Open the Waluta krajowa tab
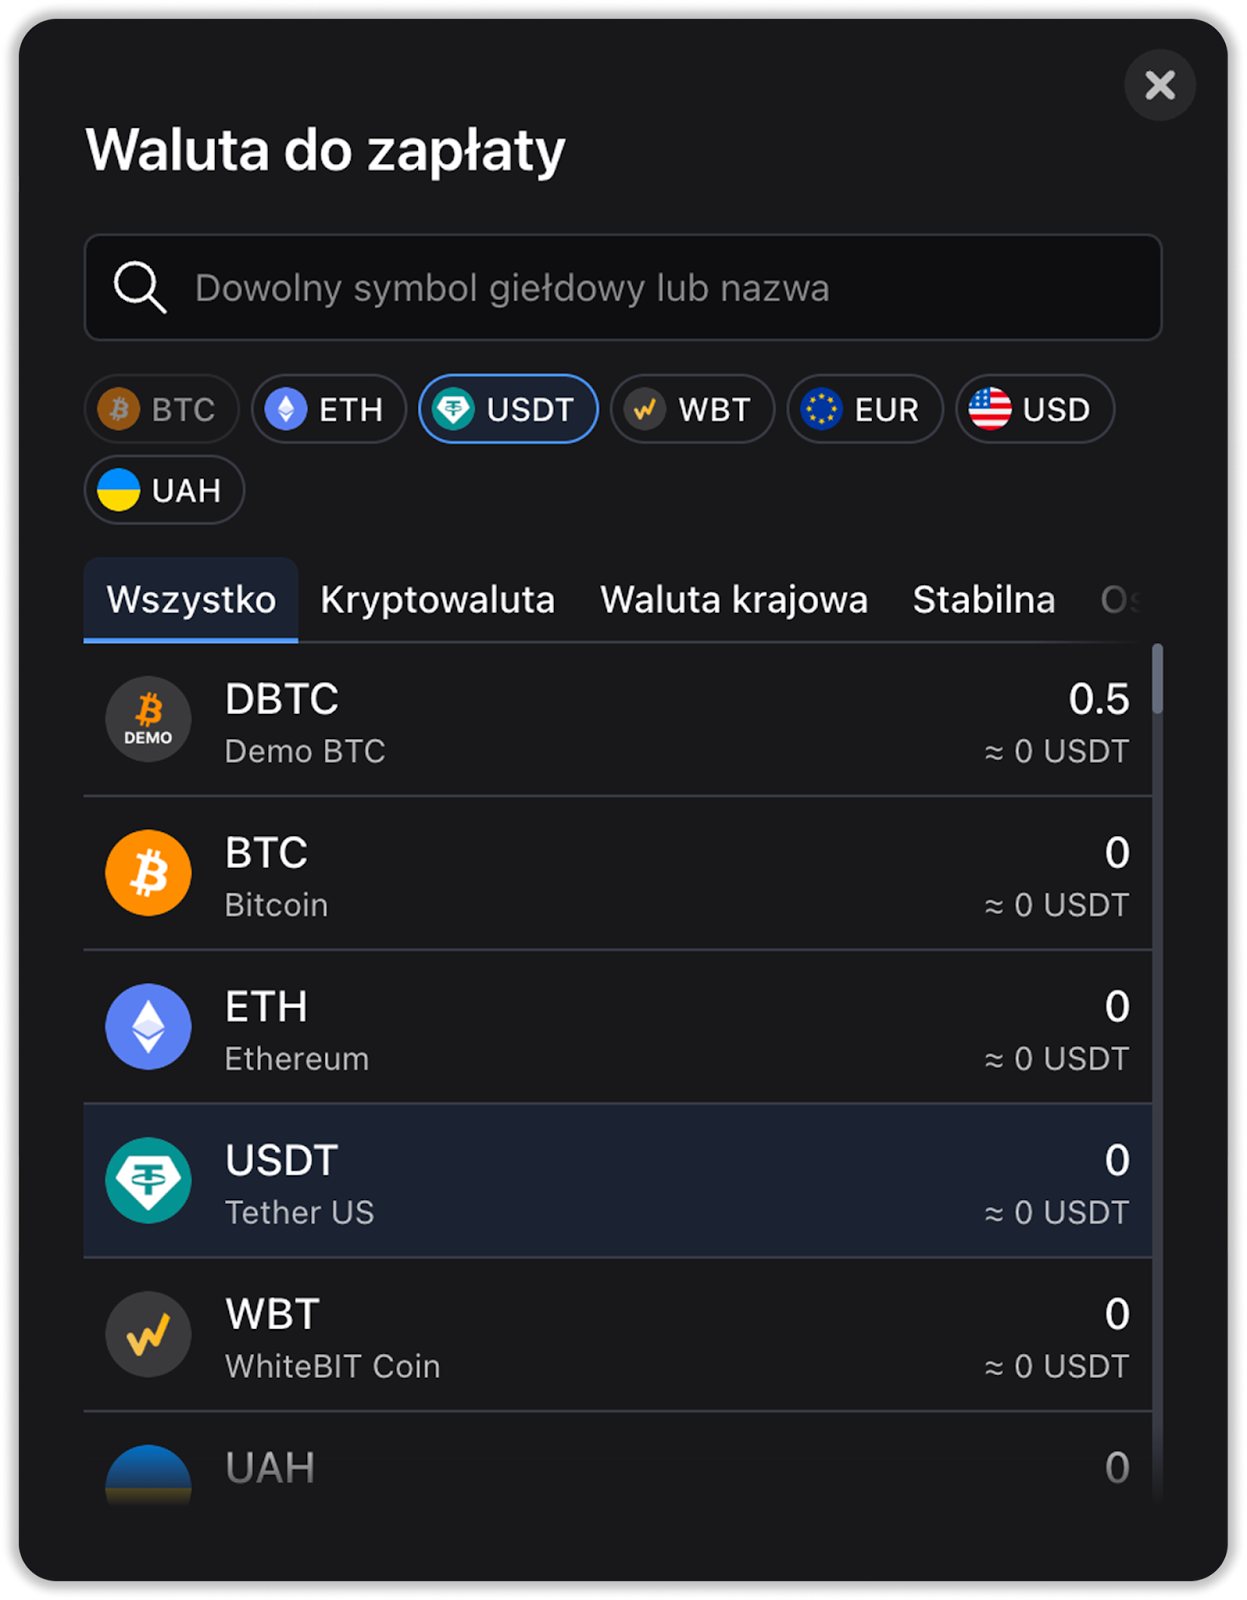Screen dimensions: 1247x1600 point(733,600)
